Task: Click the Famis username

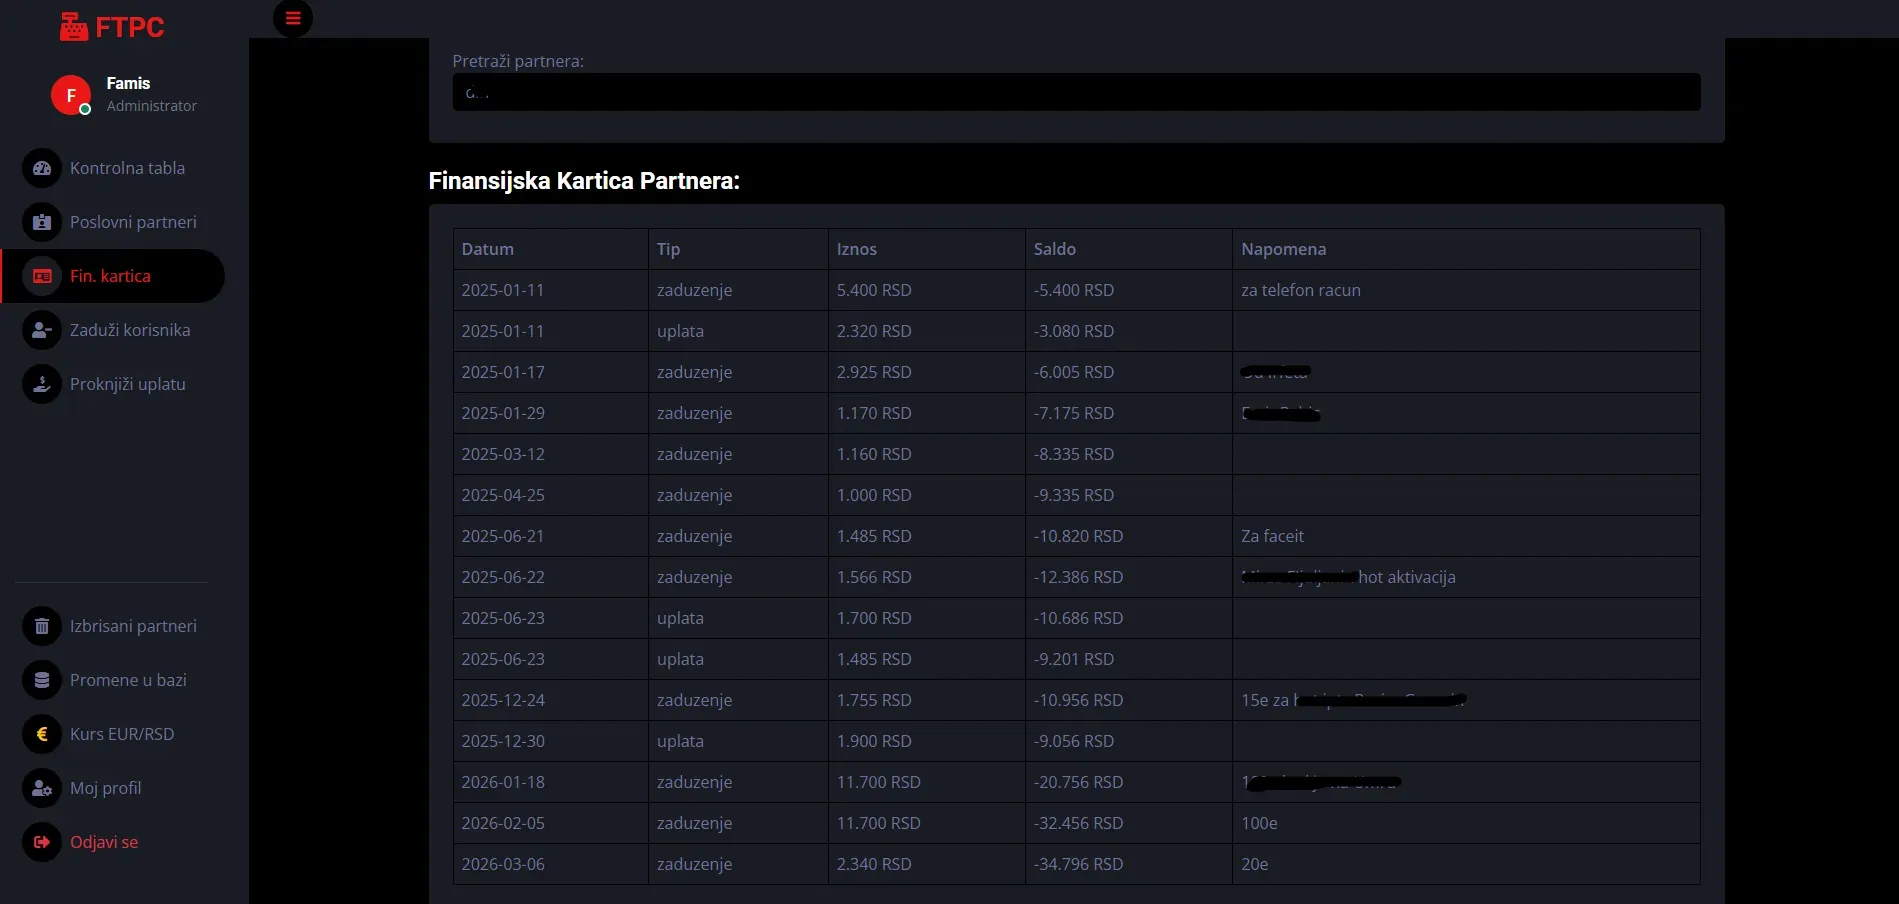Action: (x=128, y=83)
